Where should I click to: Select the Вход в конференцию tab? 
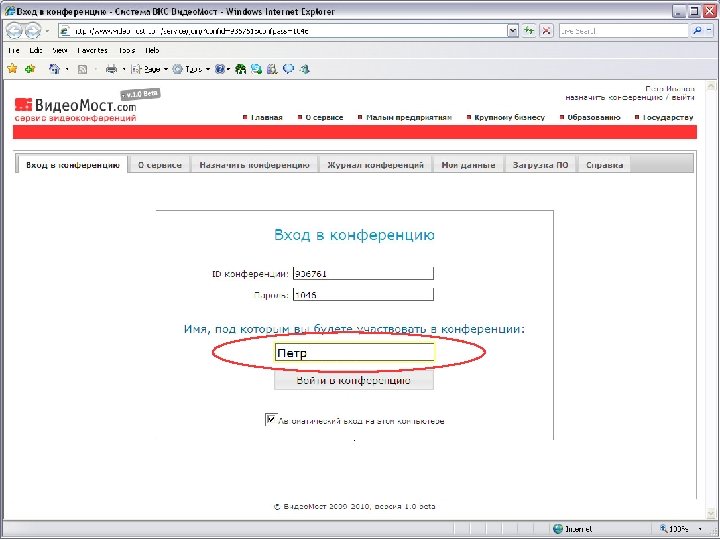coord(73,165)
